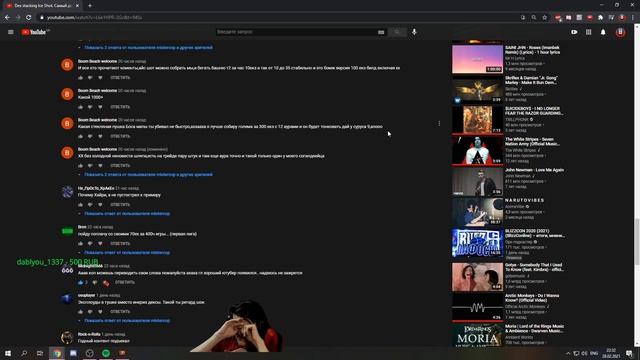This screenshot has height=360, width=640.
Task: Reply to the 'пойду поломну' comment
Action: [120, 244]
